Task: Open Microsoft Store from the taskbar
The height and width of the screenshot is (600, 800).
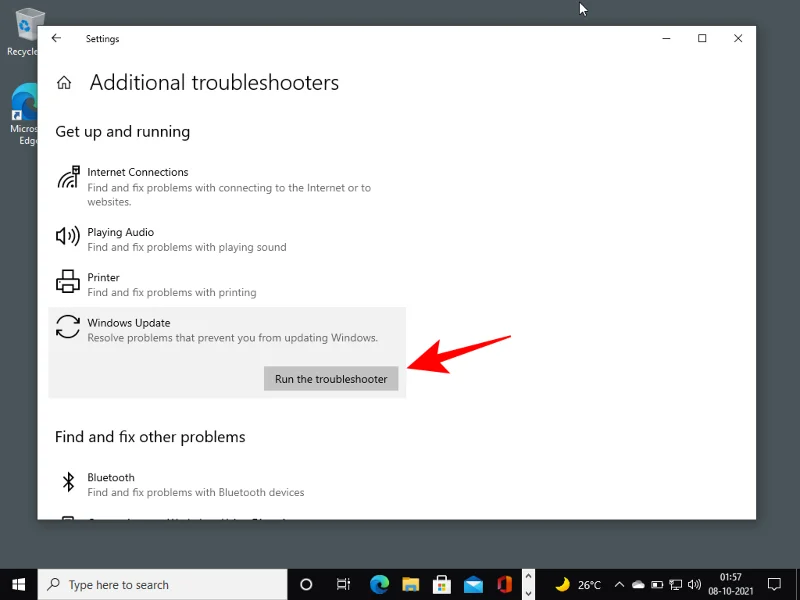Action: 441,584
